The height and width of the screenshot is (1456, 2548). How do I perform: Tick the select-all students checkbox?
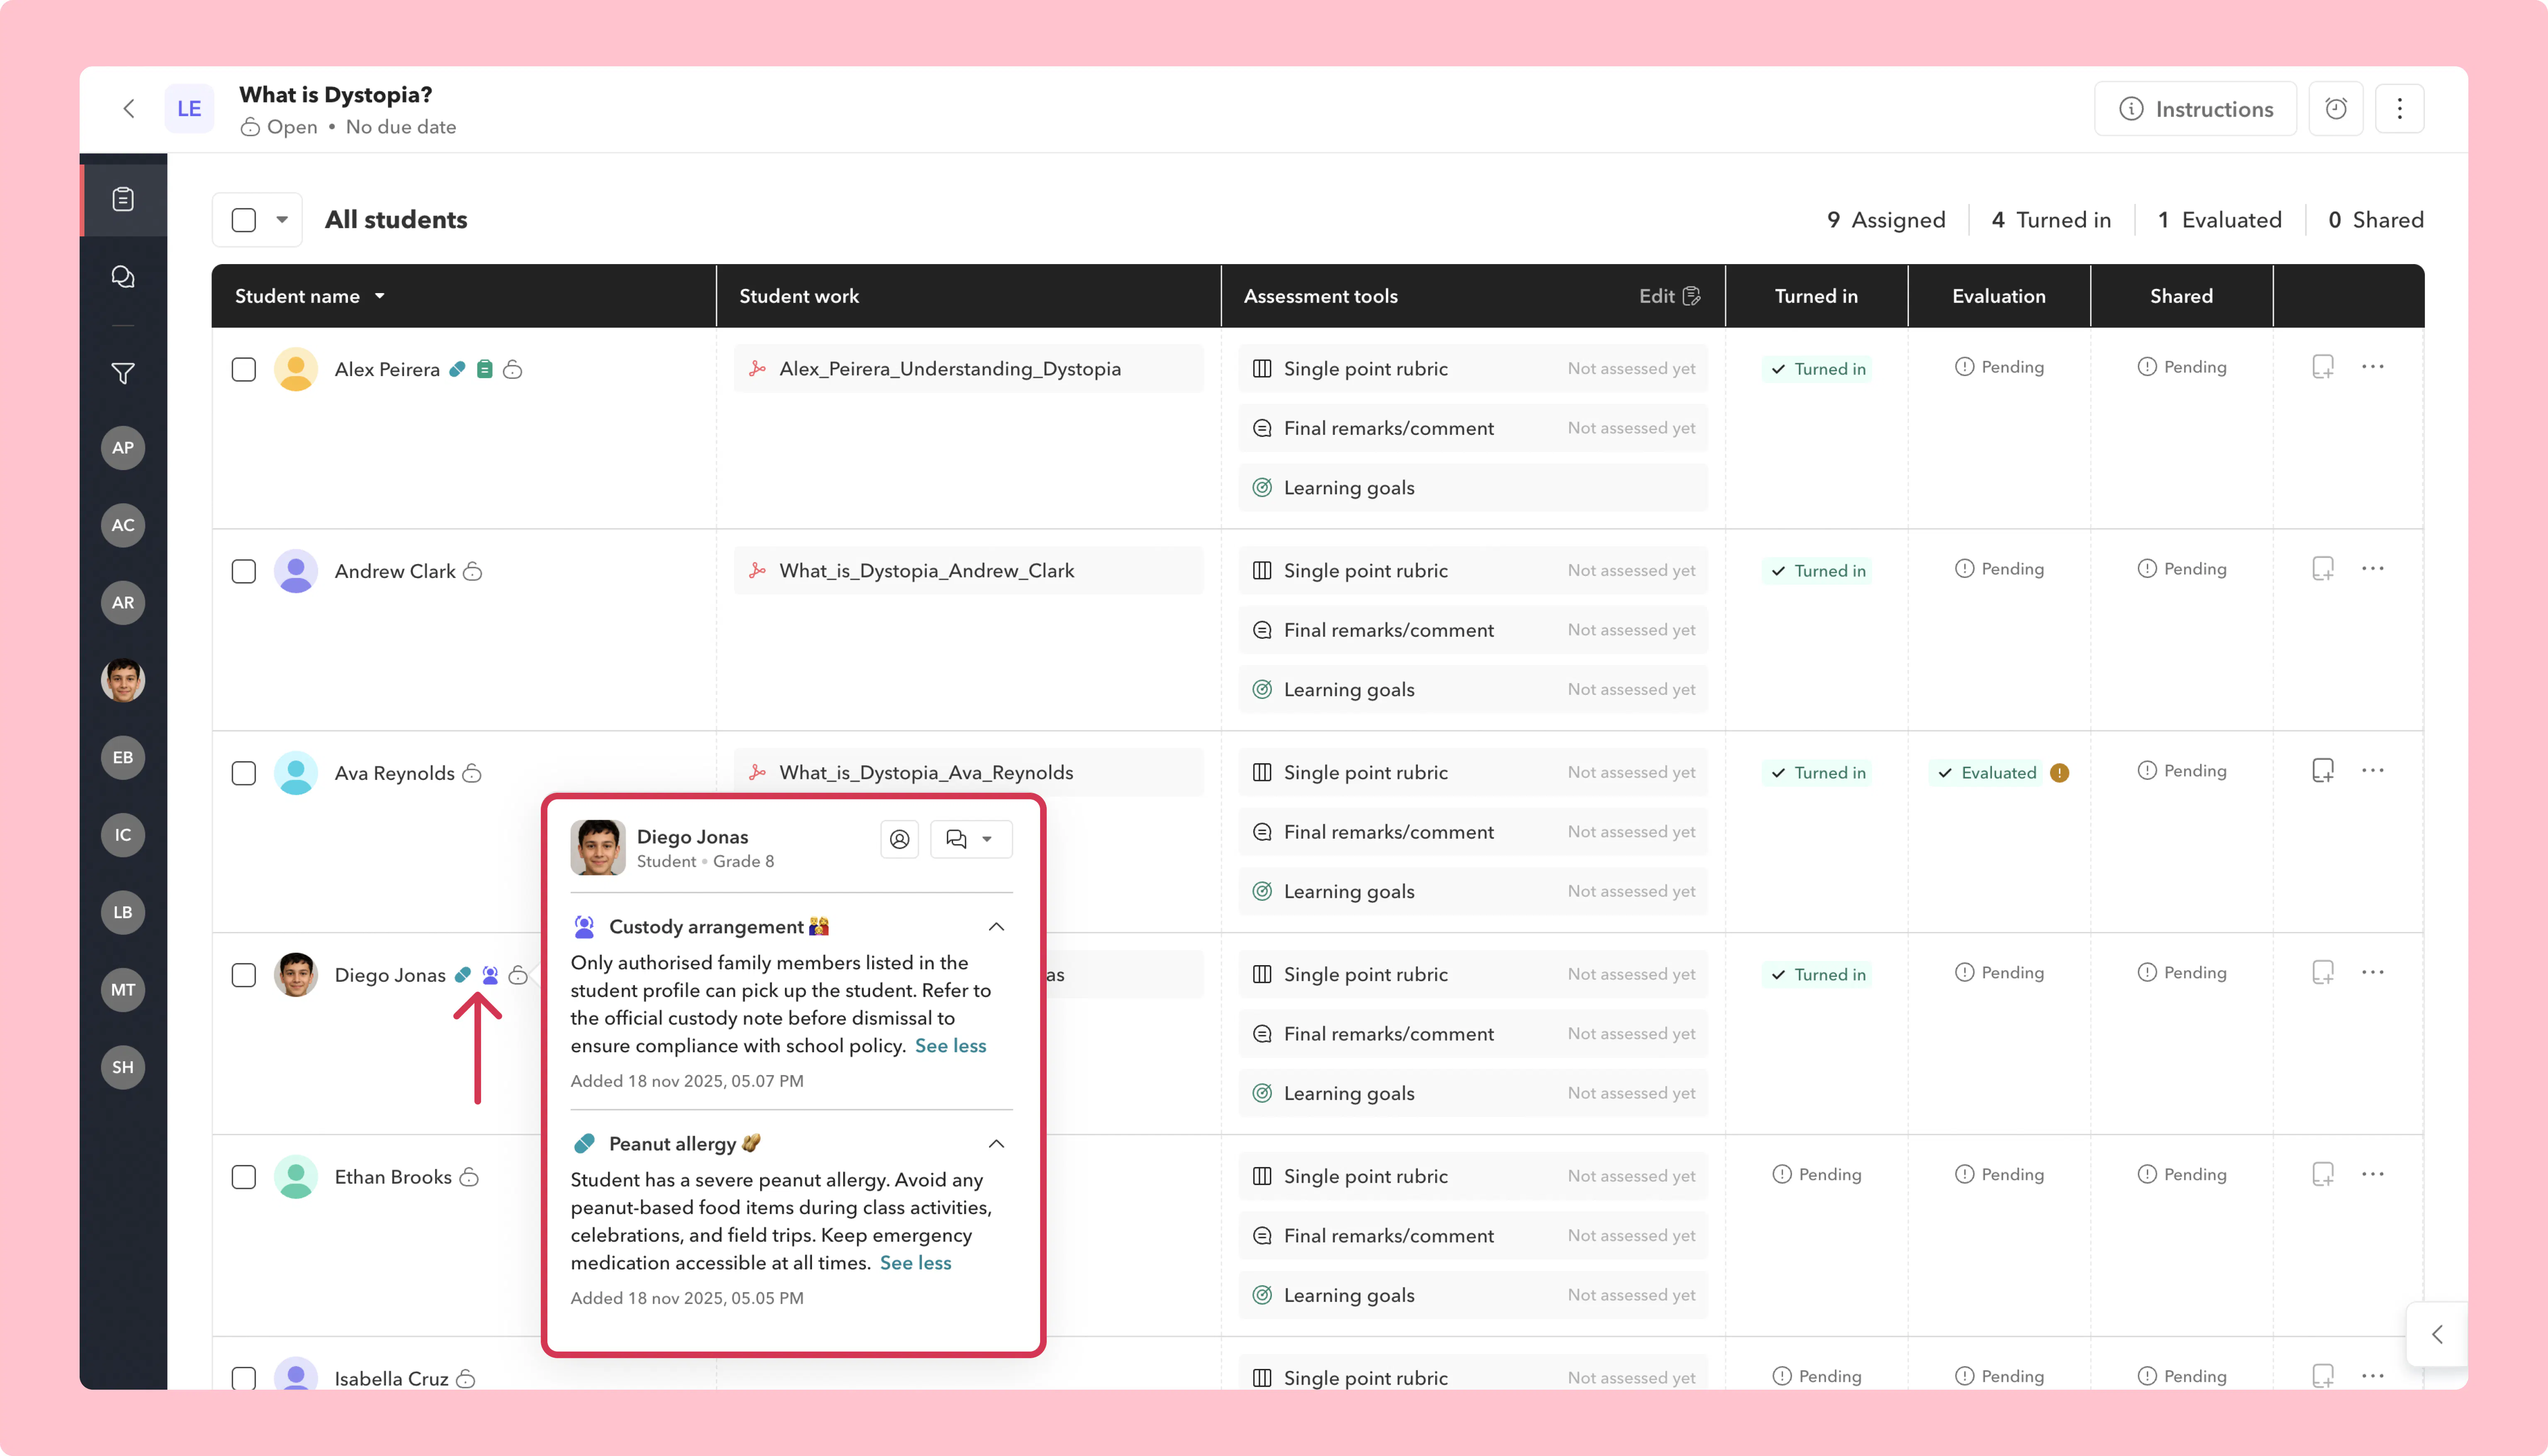point(244,220)
